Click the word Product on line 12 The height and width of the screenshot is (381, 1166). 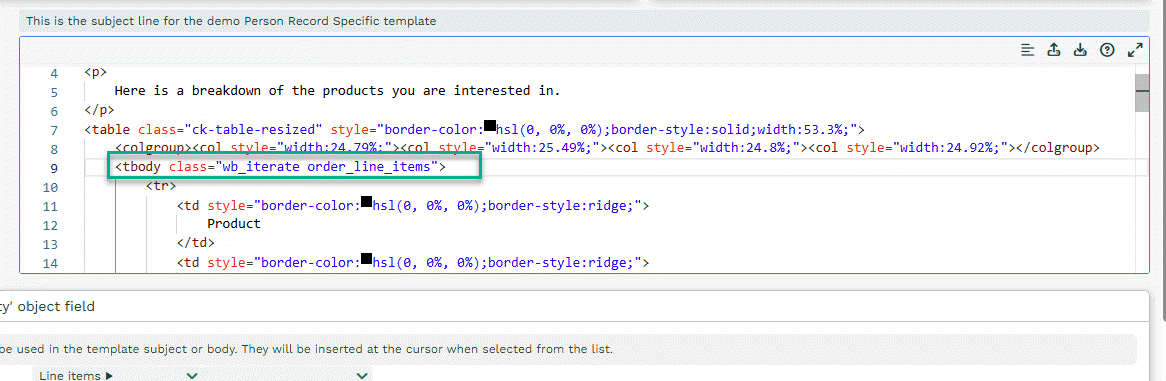pyautogui.click(x=234, y=224)
